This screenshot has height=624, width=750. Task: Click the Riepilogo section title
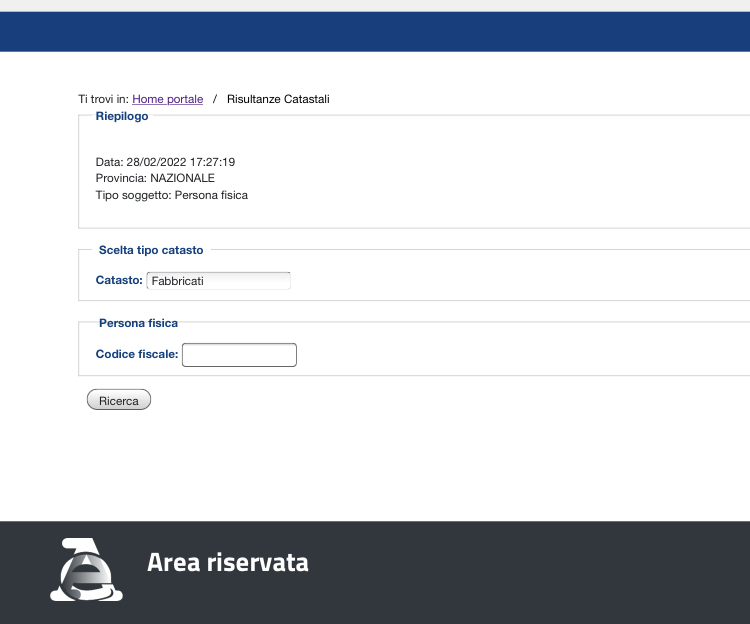click(x=121, y=116)
